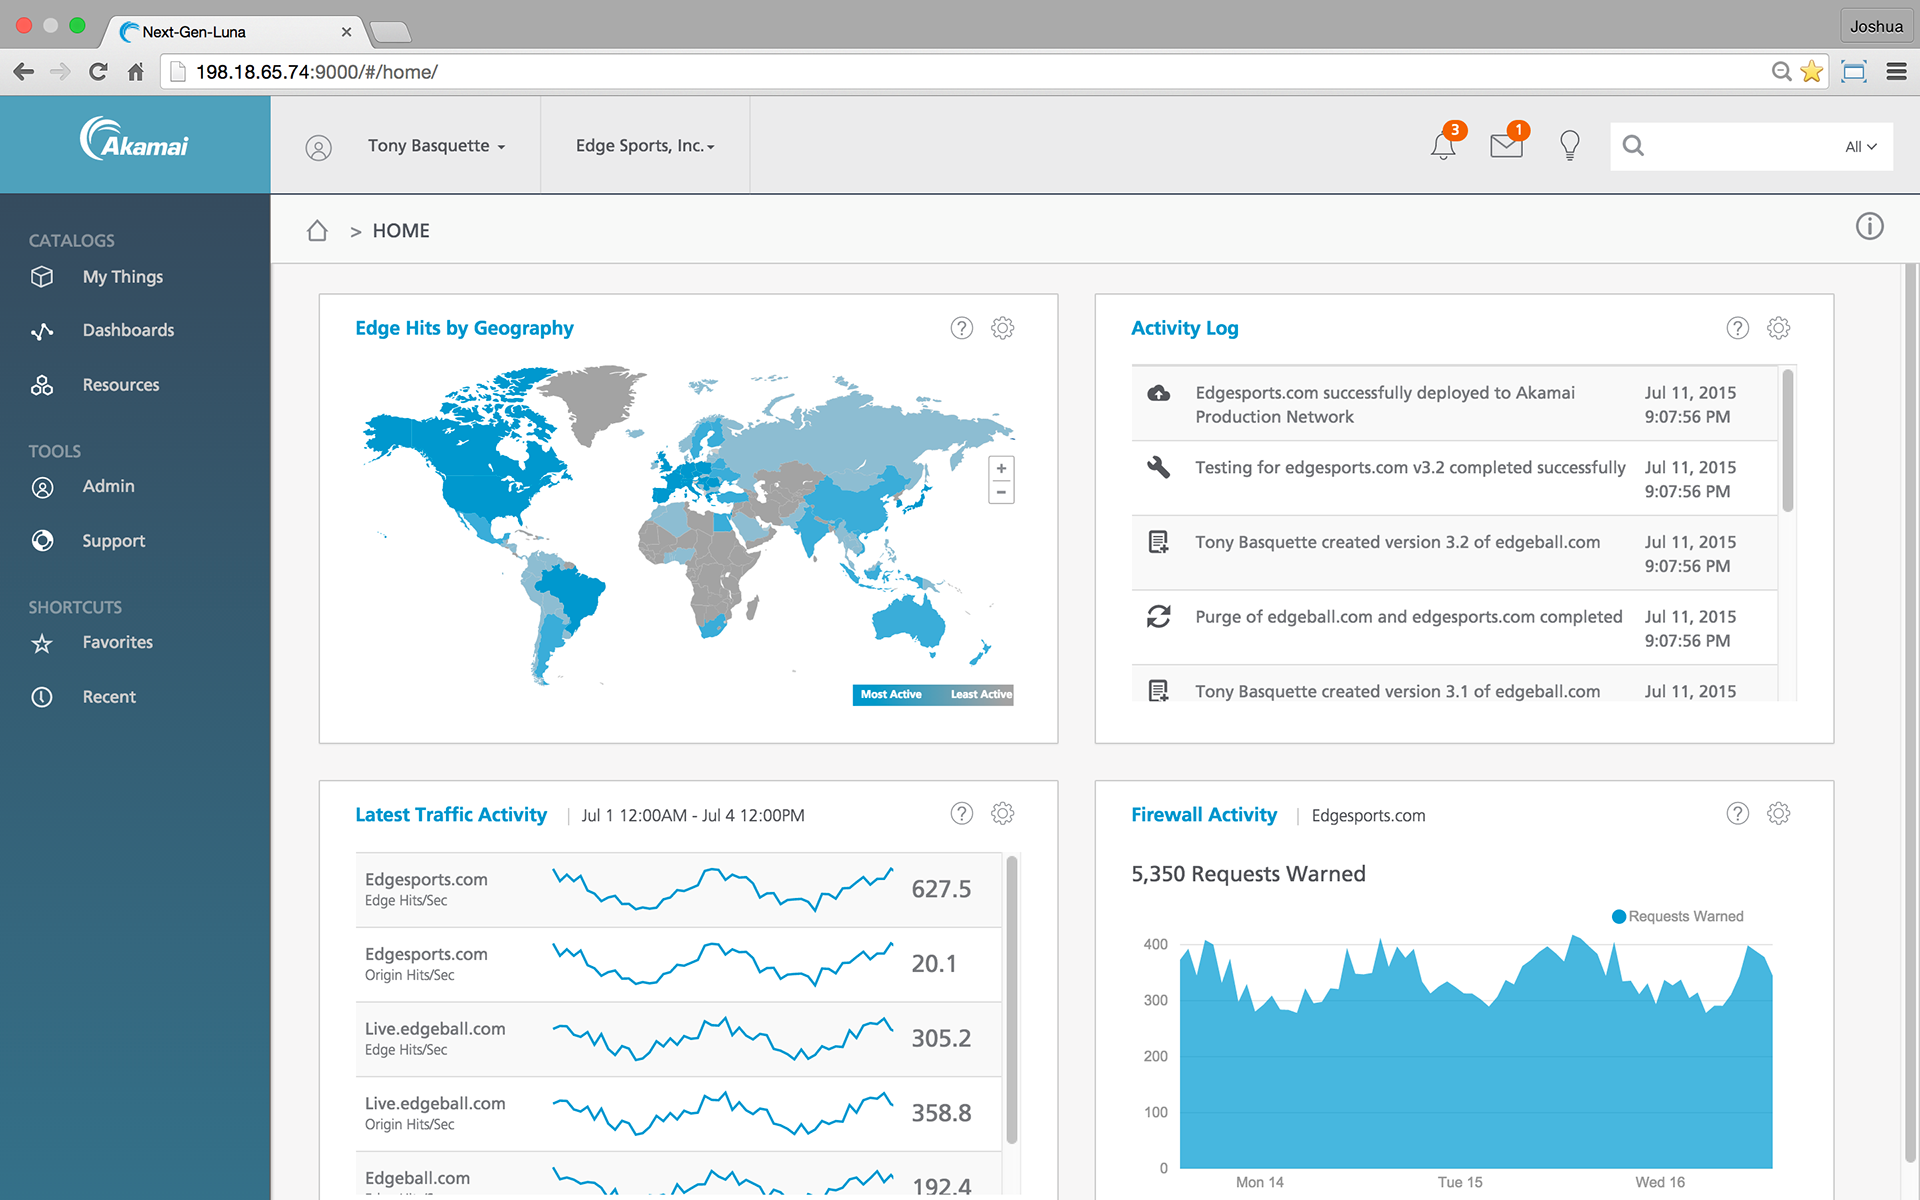Screen dimensions: 1920x1200
Task: Click the Joshua profile button
Action: pos(1876,26)
